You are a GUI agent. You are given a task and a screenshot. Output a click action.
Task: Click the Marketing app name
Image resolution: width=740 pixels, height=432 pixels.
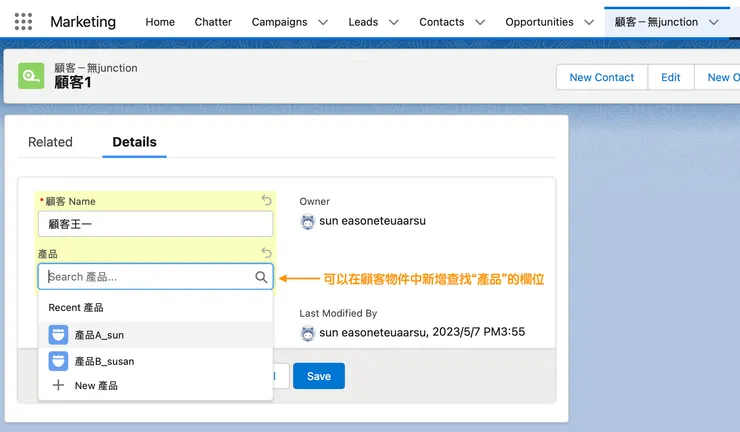83,22
